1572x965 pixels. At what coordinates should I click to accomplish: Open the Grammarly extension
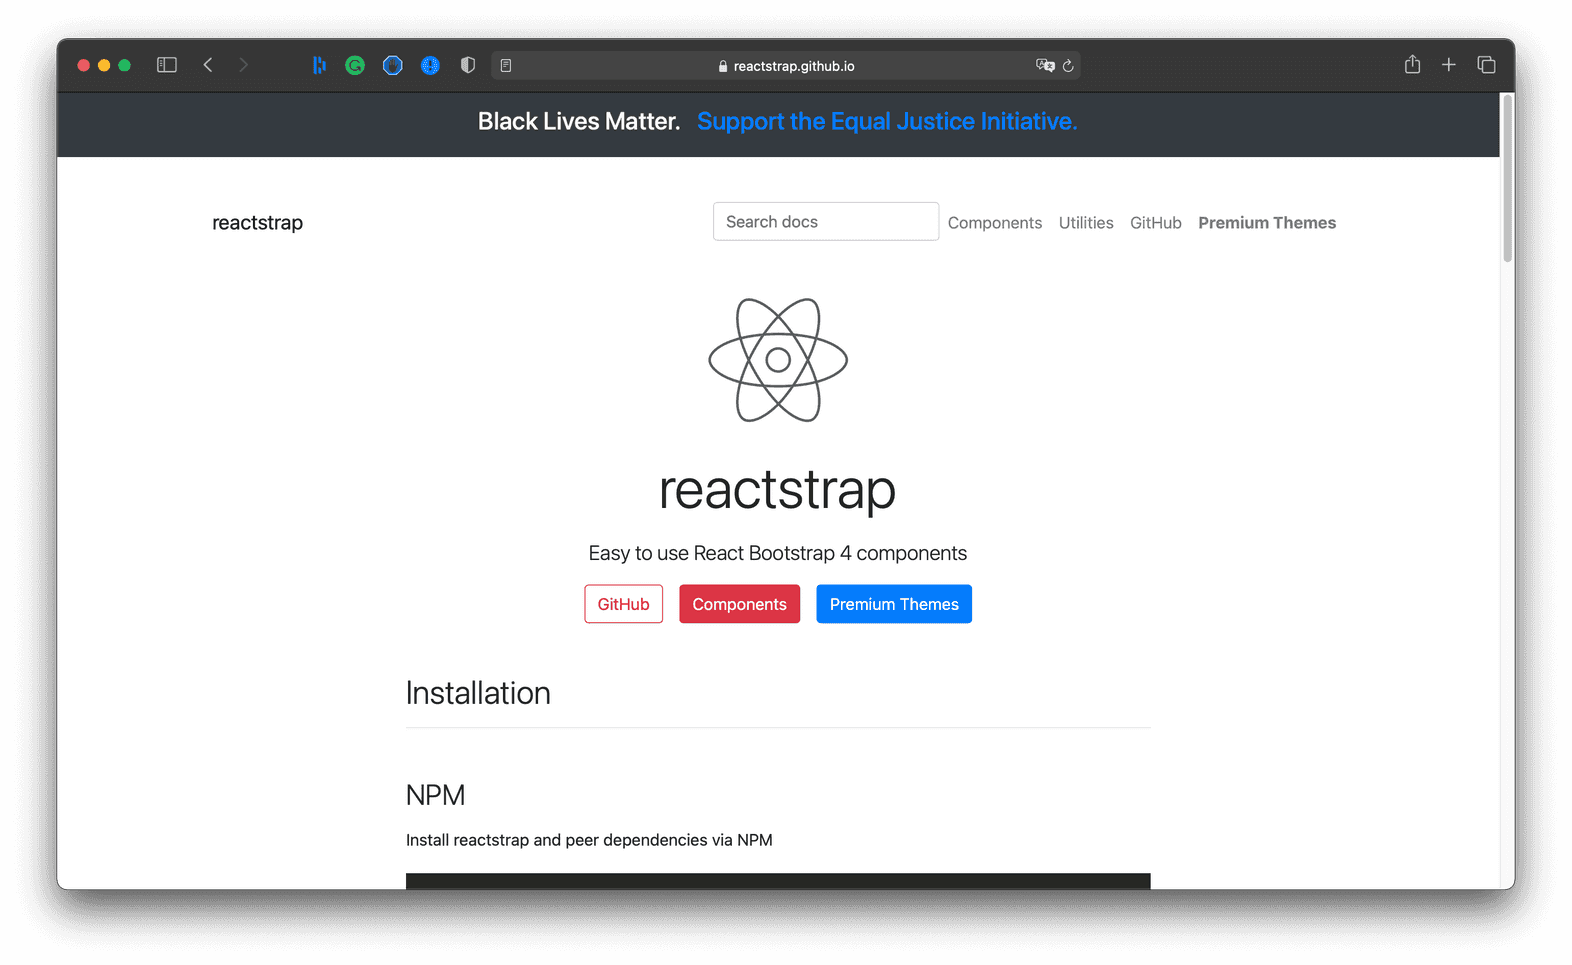355,66
